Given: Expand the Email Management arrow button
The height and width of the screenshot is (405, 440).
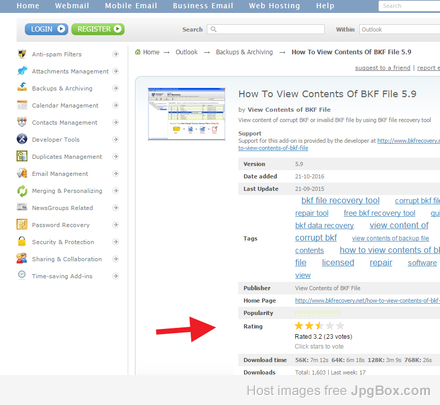Looking at the screenshot, I should tap(115, 174).
